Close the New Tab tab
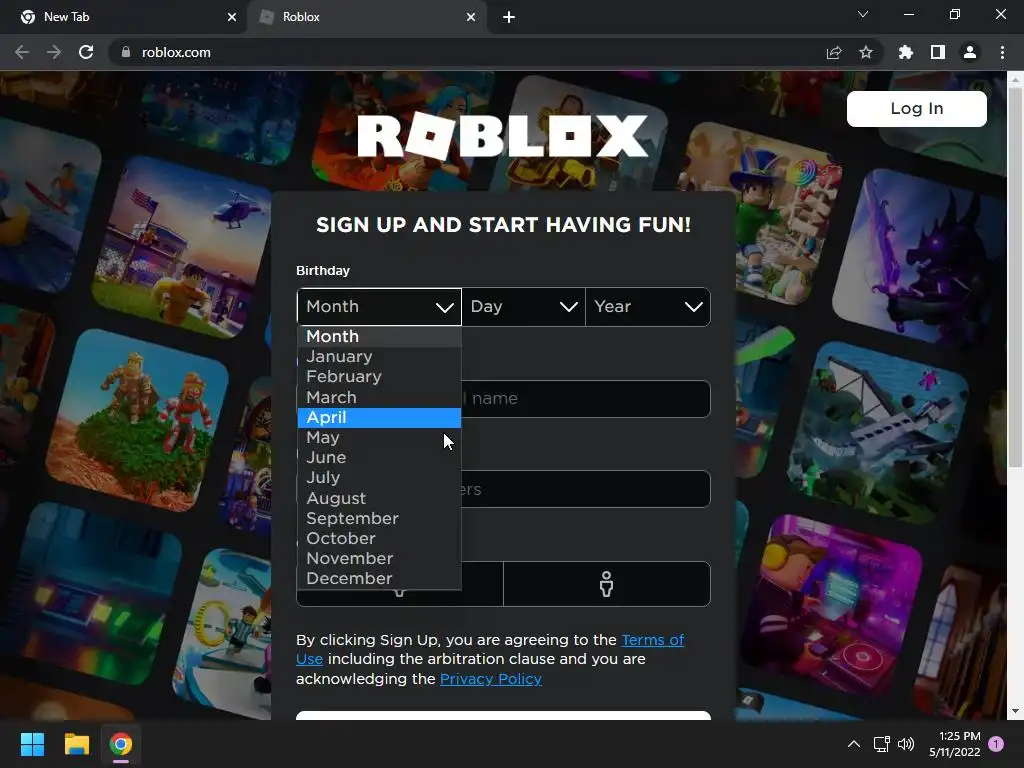The height and width of the screenshot is (768, 1024). tap(232, 17)
